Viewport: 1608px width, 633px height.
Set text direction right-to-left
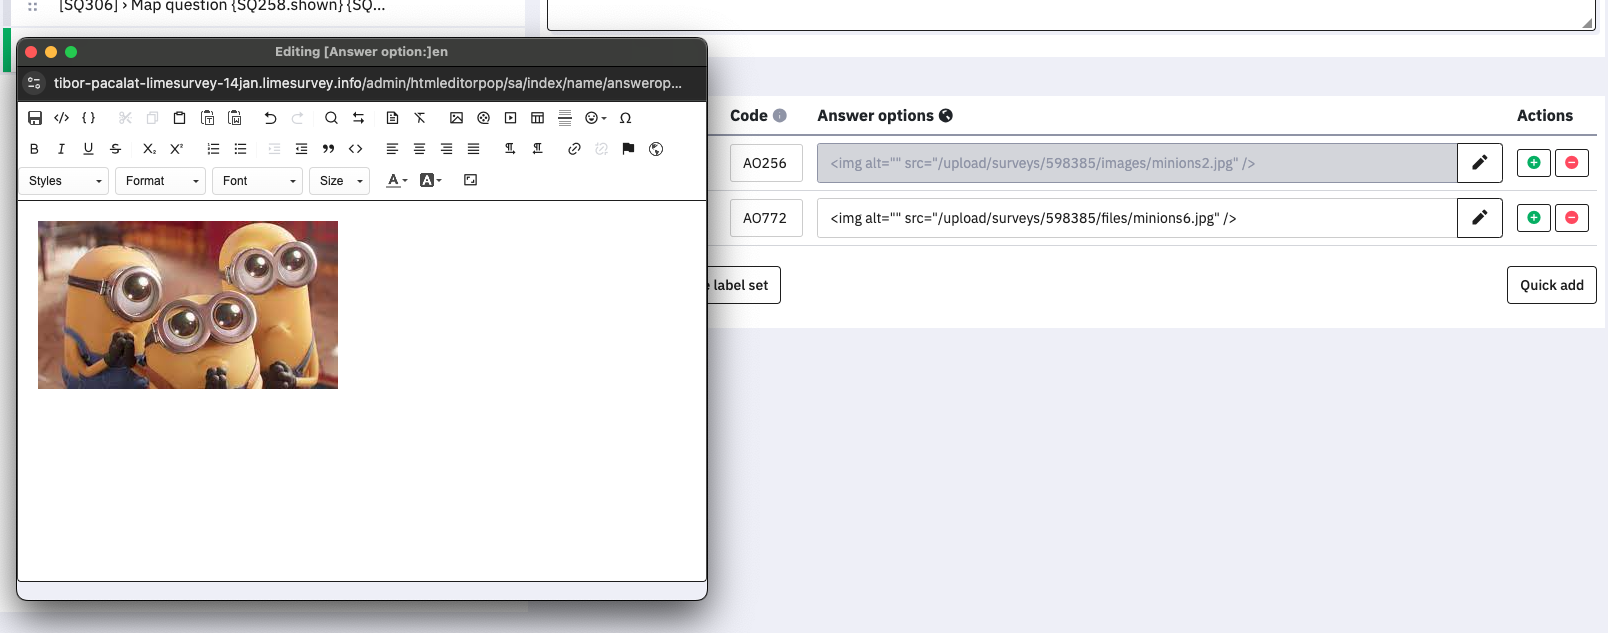coord(537,149)
